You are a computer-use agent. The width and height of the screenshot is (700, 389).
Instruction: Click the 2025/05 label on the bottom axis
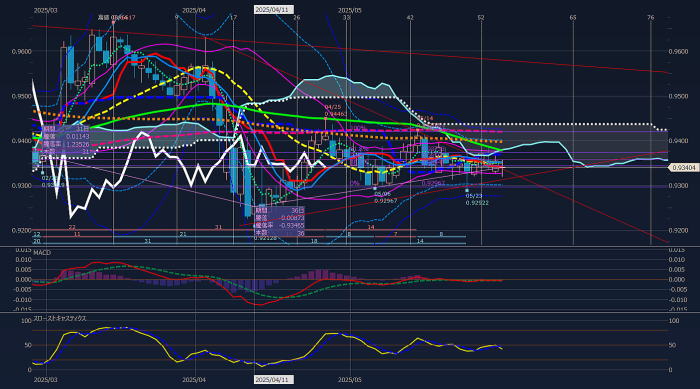tap(350, 380)
